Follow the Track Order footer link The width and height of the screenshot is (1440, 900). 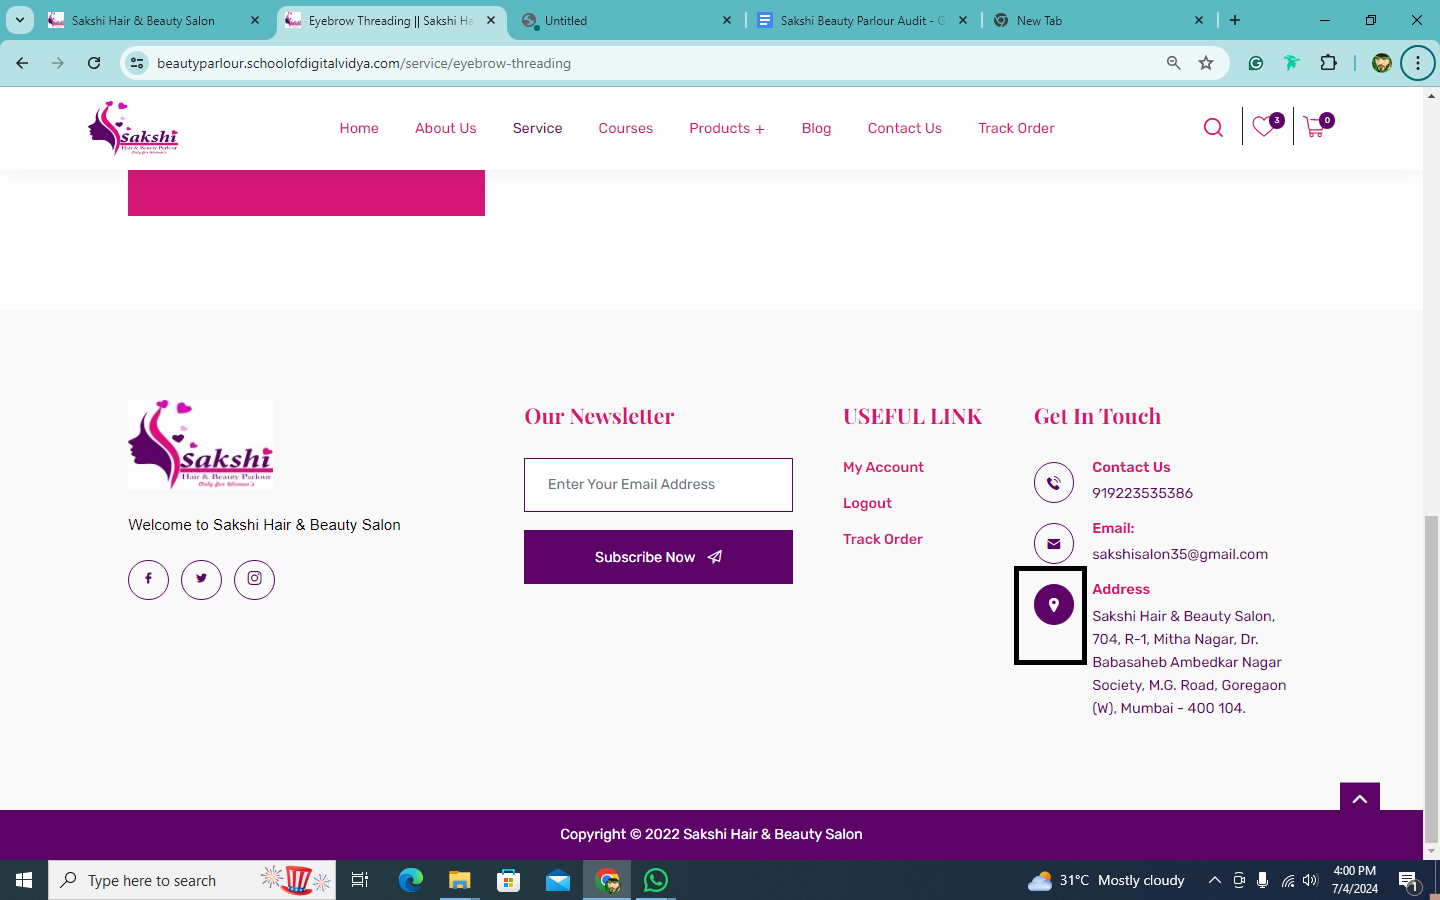point(882,539)
